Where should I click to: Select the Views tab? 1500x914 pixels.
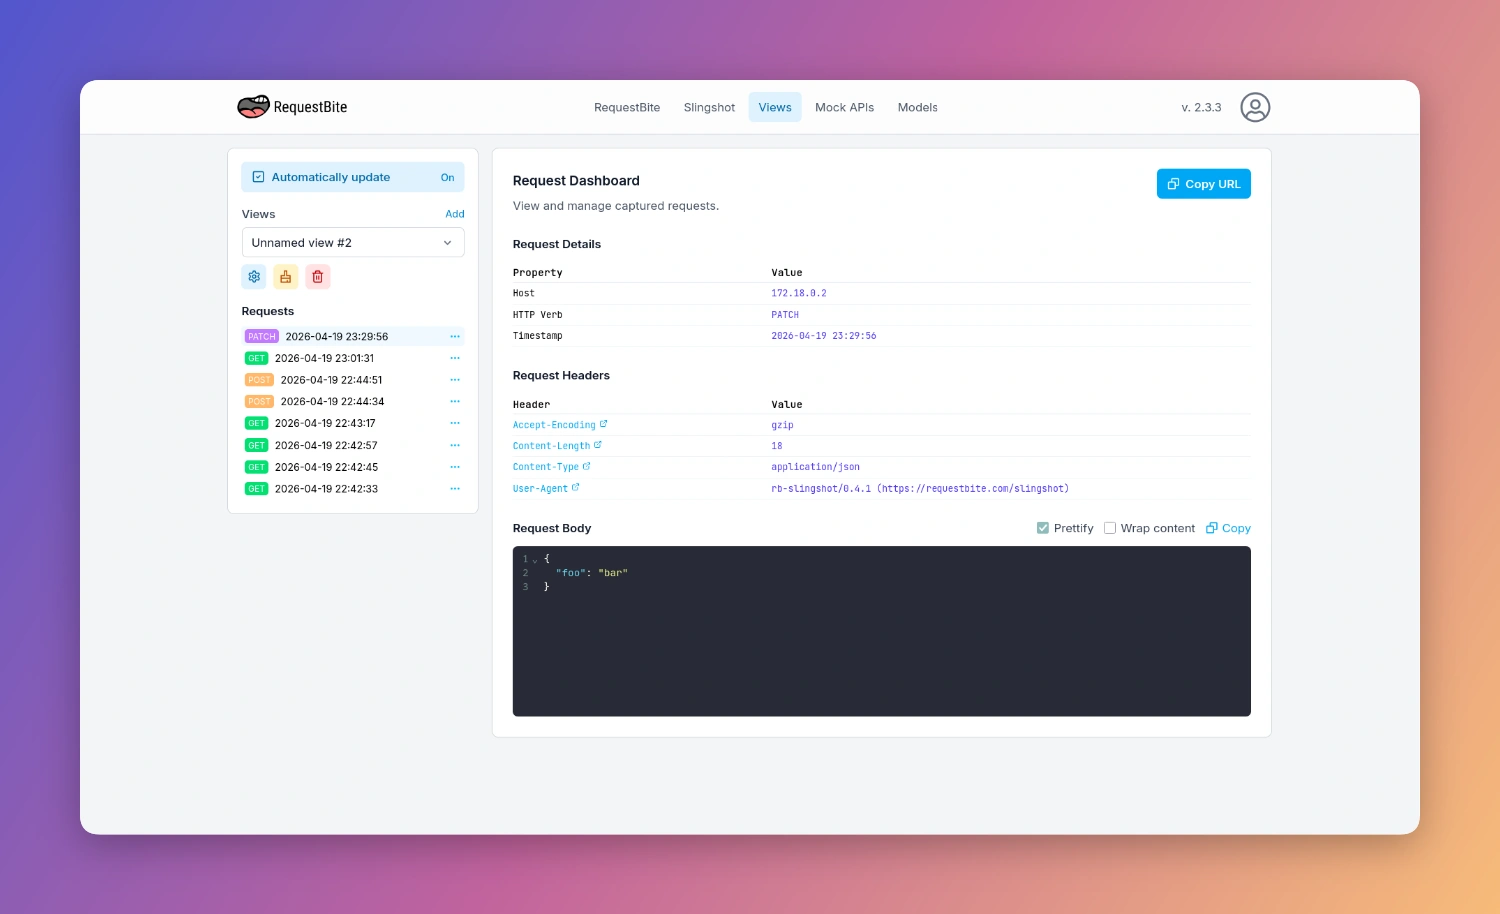click(x=775, y=107)
